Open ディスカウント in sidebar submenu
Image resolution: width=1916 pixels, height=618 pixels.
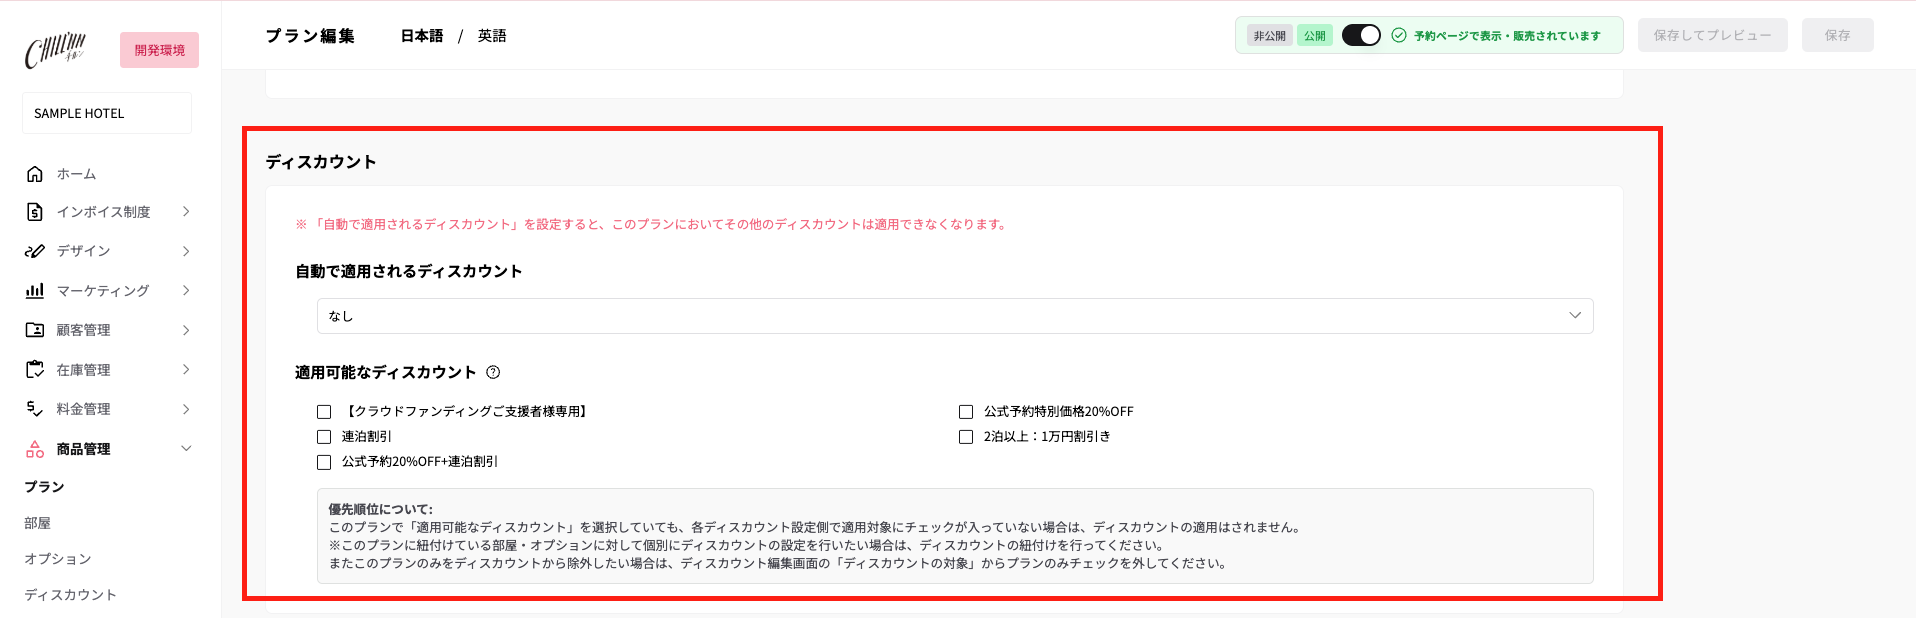pyautogui.click(x=71, y=595)
